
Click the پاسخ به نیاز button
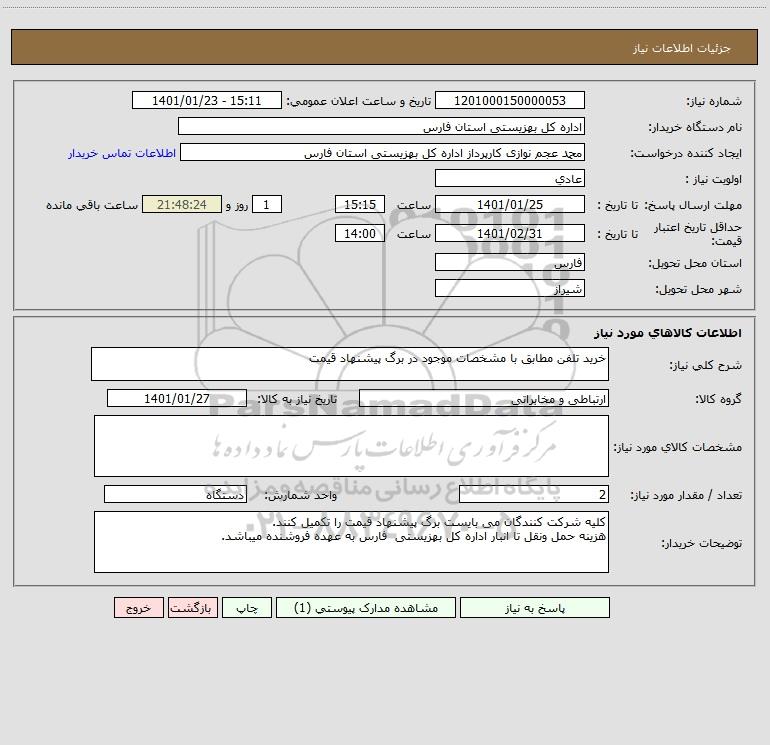click(x=534, y=608)
